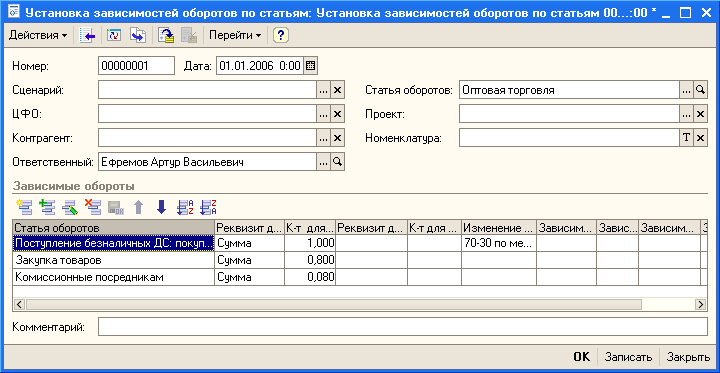Click the copy document toolbar icon
Screen dimensions: 720x373
point(137,35)
